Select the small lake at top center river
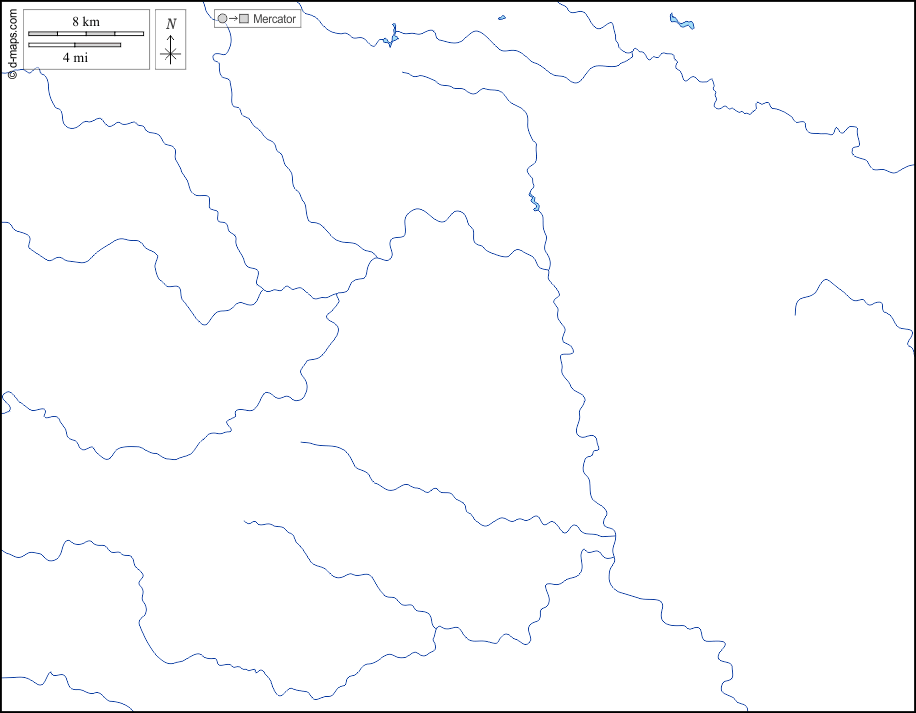916x713 pixels. point(390,38)
